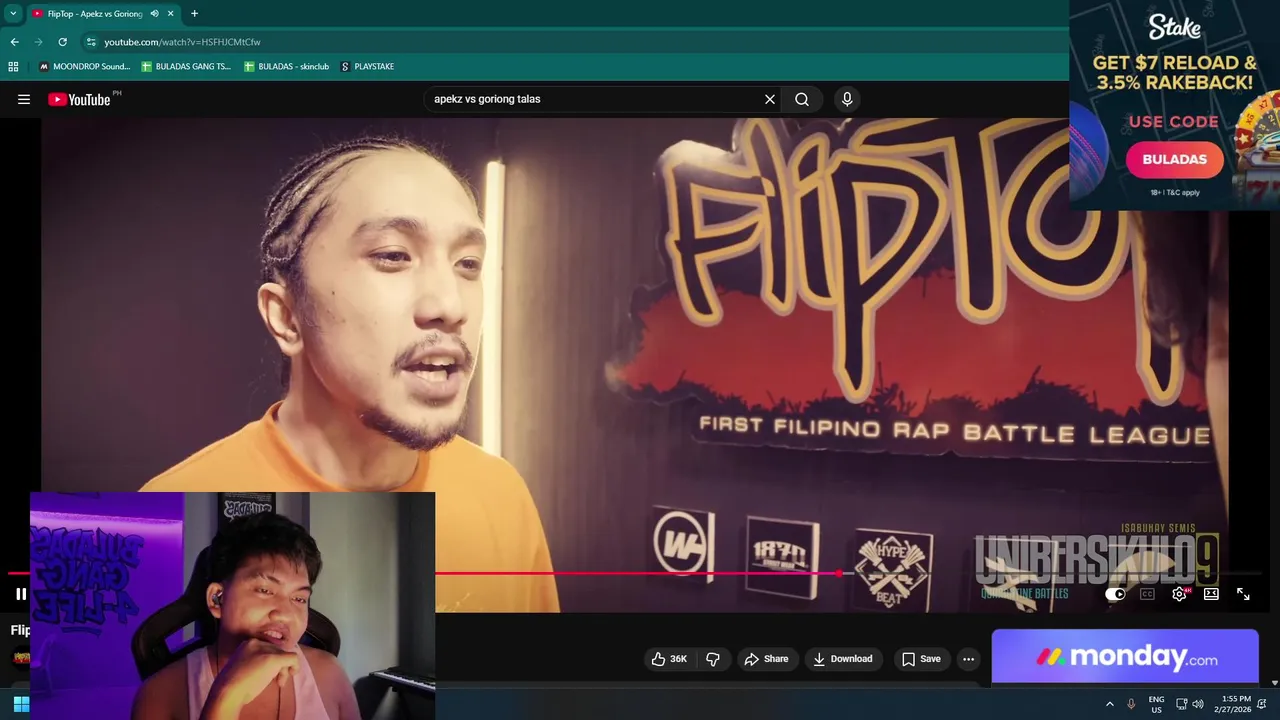
Task: Open the browser apps grid shortcut
Action: 13,66
